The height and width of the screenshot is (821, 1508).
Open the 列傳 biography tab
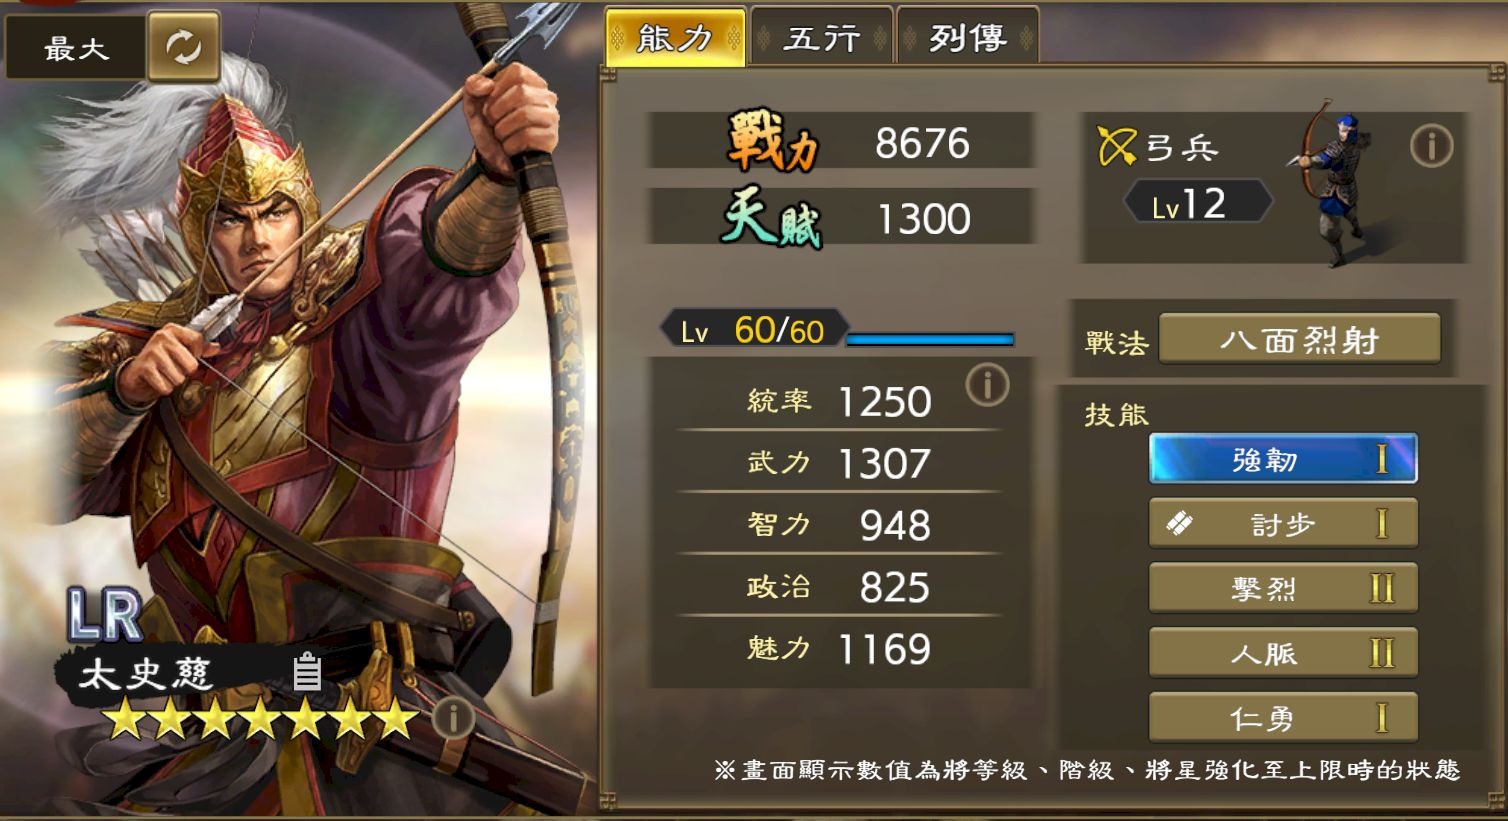click(967, 38)
